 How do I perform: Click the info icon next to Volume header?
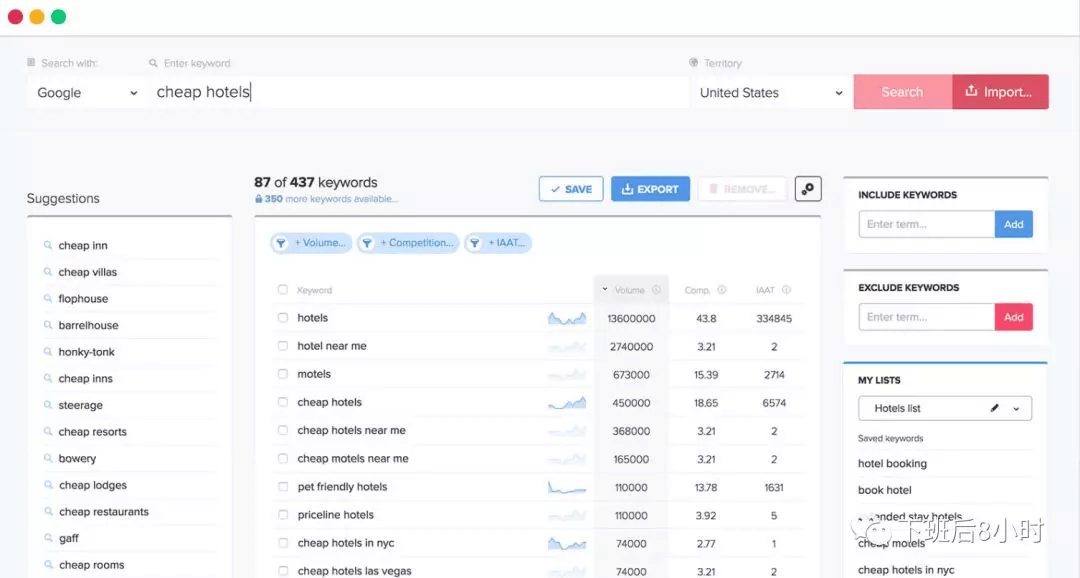click(x=657, y=290)
